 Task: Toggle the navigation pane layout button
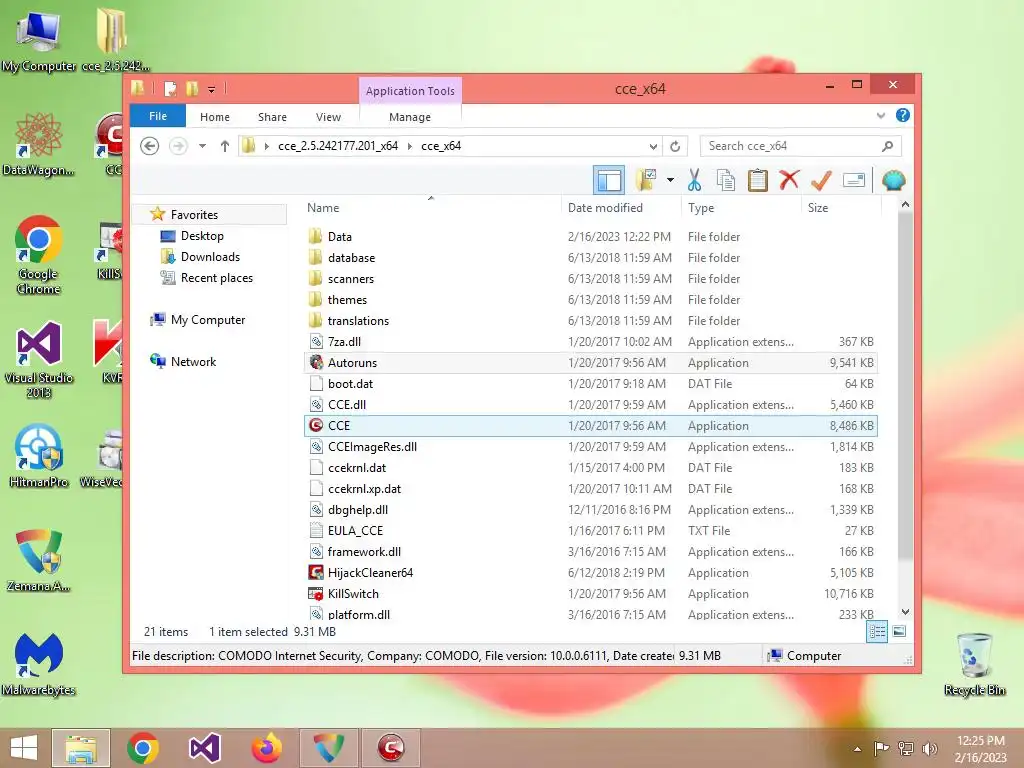609,180
